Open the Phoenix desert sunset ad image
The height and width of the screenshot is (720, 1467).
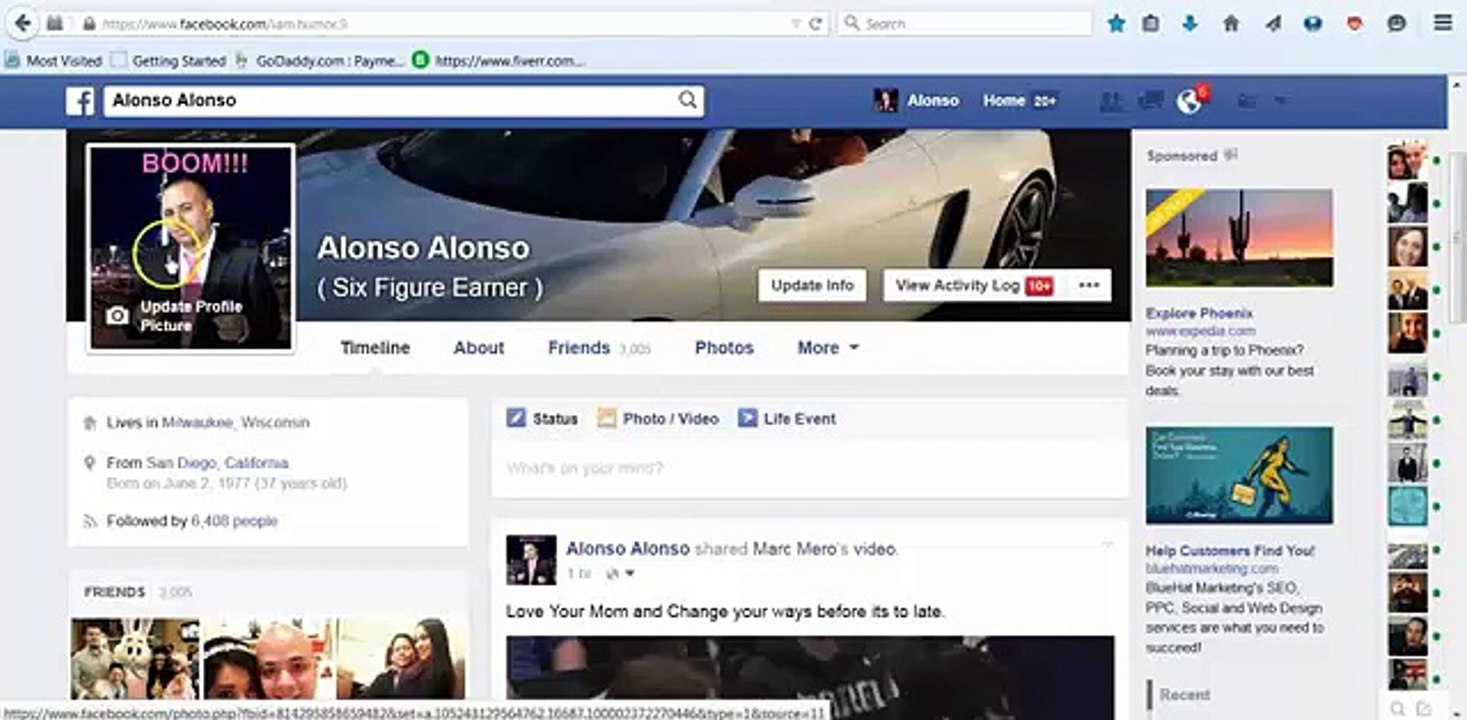pos(1239,238)
